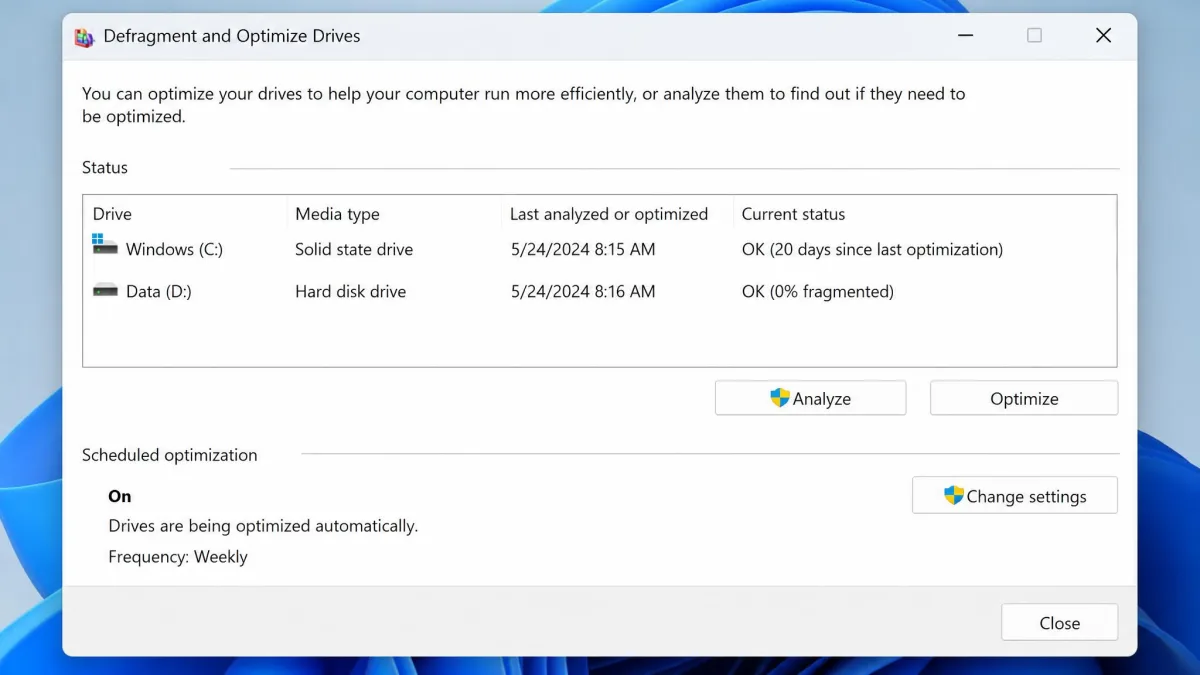Click the Last analyzed or optimized header

[x=608, y=214]
